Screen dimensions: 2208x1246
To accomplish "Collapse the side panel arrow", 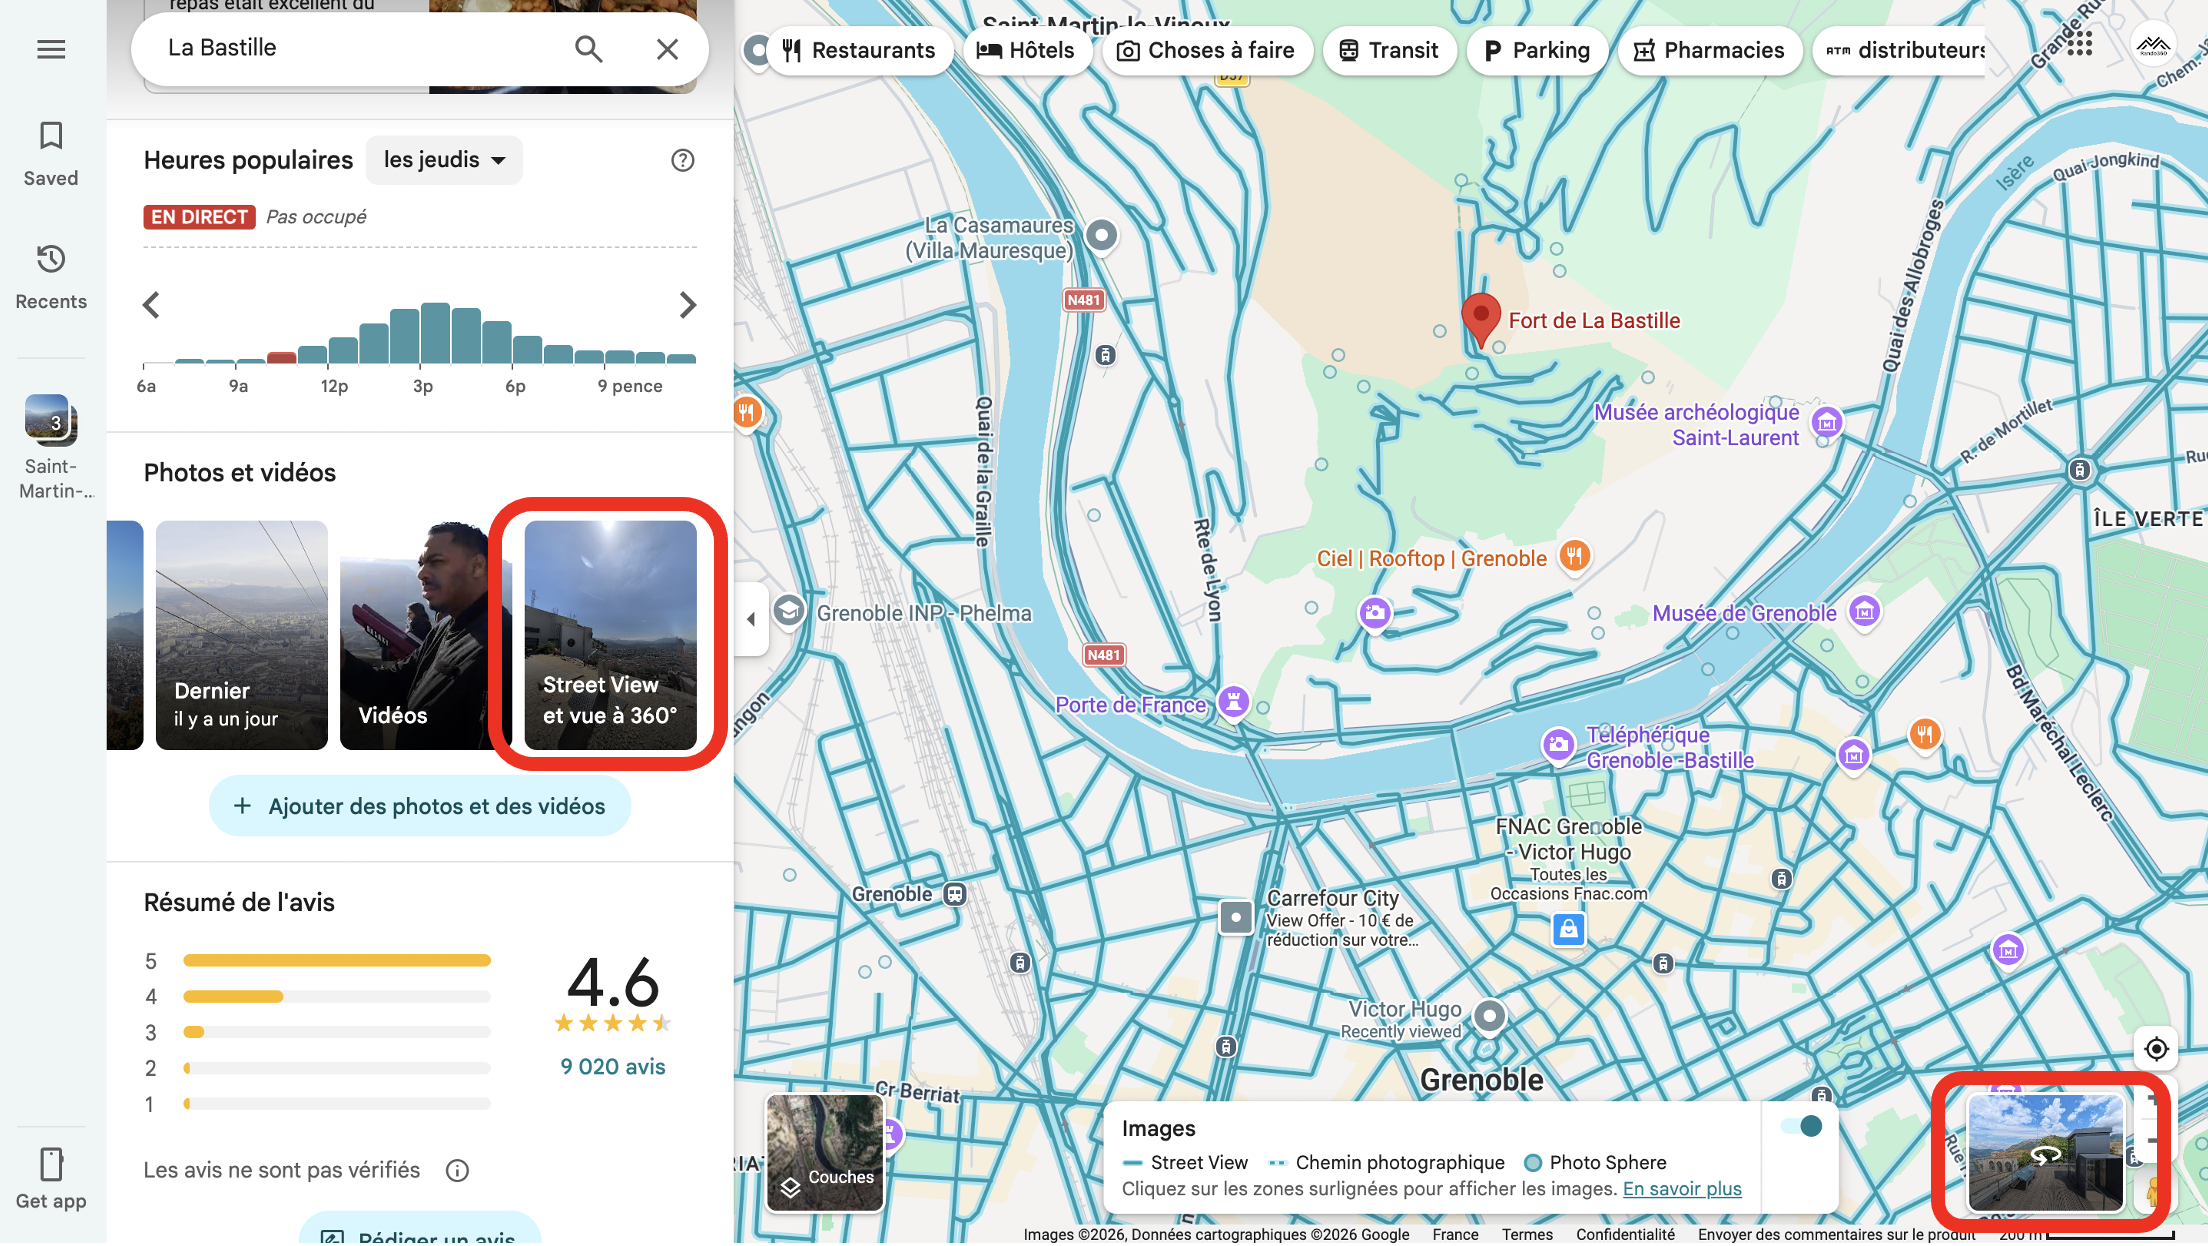I will (x=751, y=619).
